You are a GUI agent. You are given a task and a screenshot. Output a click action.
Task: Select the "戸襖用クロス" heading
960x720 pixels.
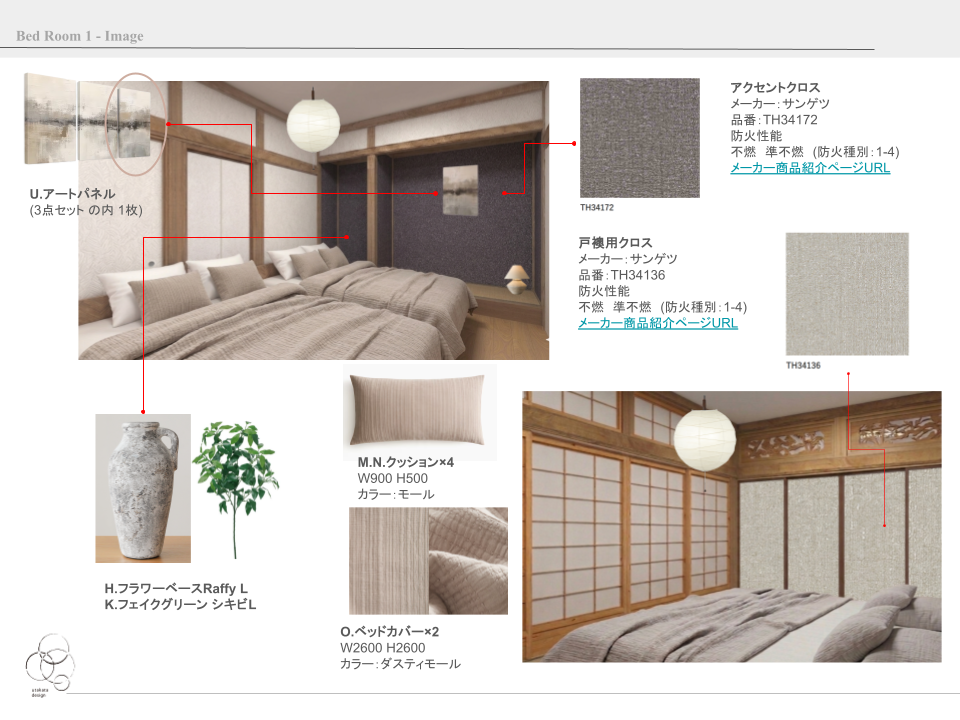[615, 243]
